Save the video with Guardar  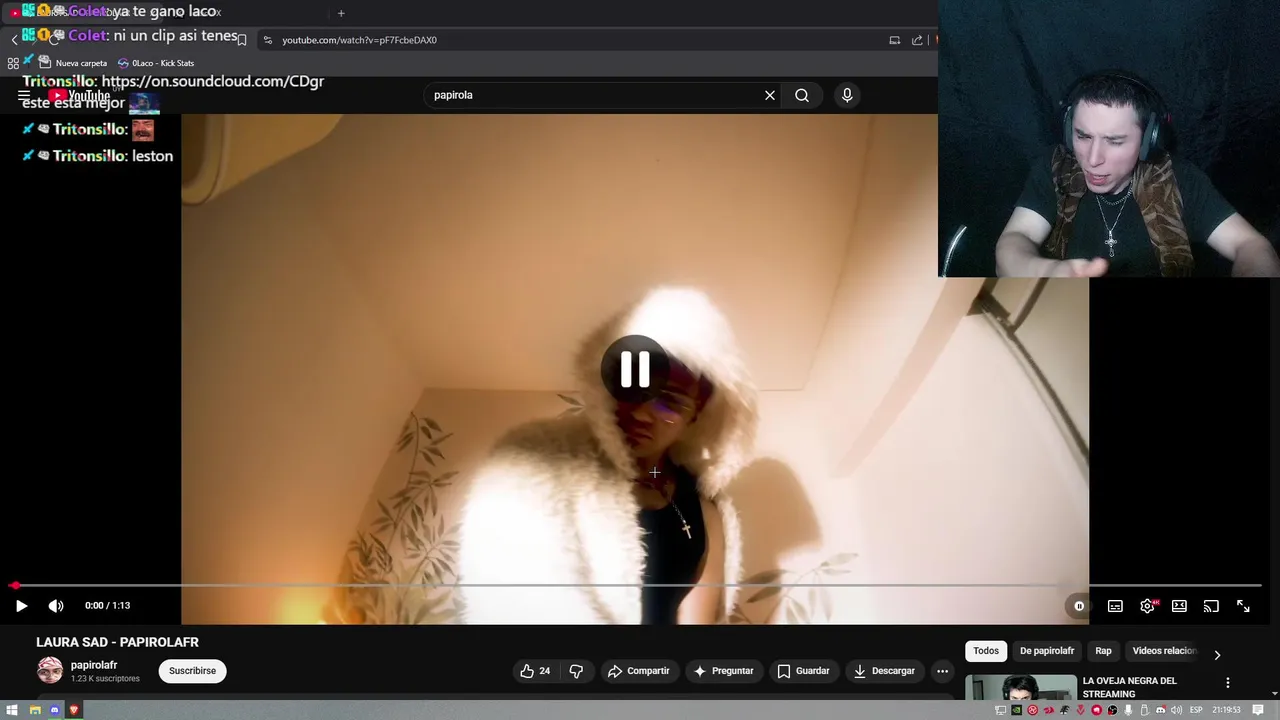[x=804, y=671]
